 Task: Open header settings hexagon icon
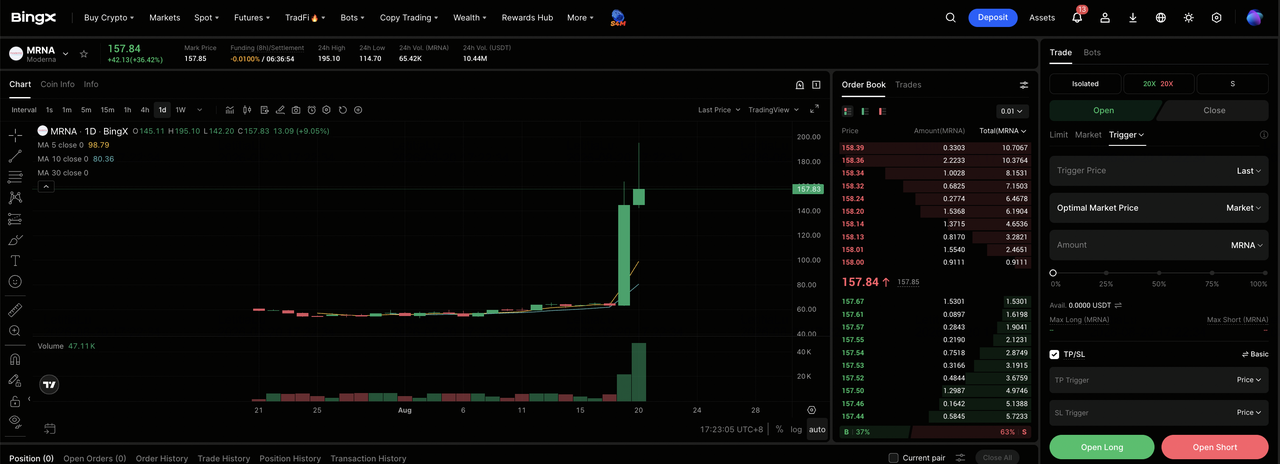click(1217, 17)
